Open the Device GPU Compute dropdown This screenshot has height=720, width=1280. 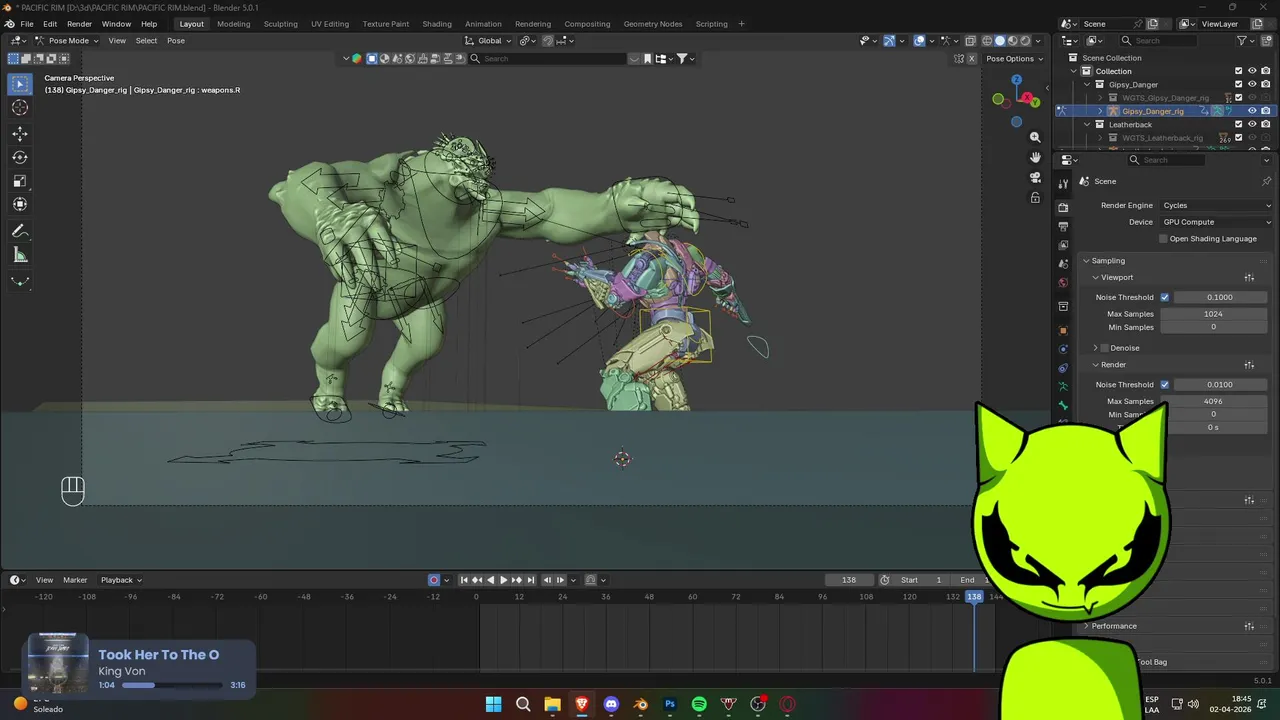coord(1216,222)
